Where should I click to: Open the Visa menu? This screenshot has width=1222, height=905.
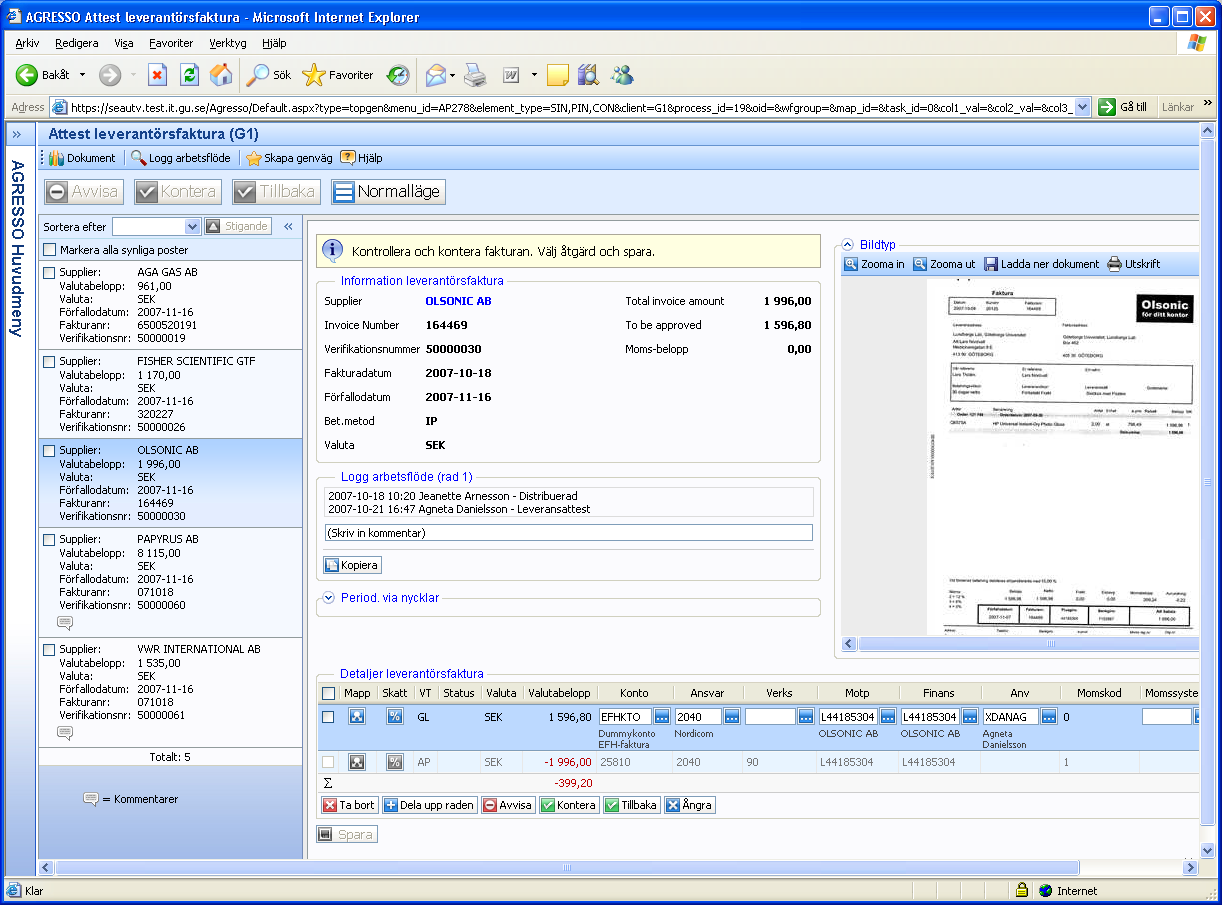(x=124, y=43)
